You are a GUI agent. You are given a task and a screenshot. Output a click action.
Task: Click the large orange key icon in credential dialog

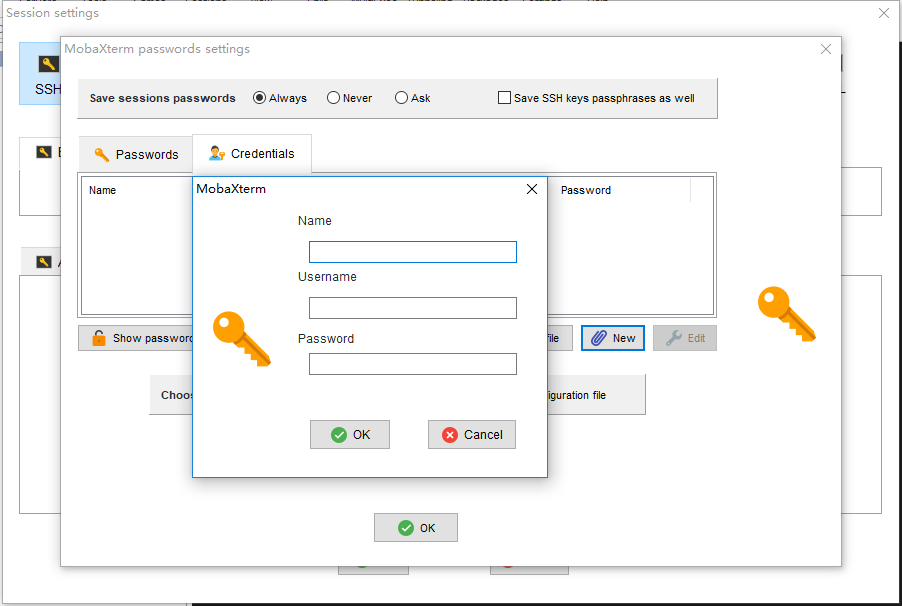click(242, 339)
